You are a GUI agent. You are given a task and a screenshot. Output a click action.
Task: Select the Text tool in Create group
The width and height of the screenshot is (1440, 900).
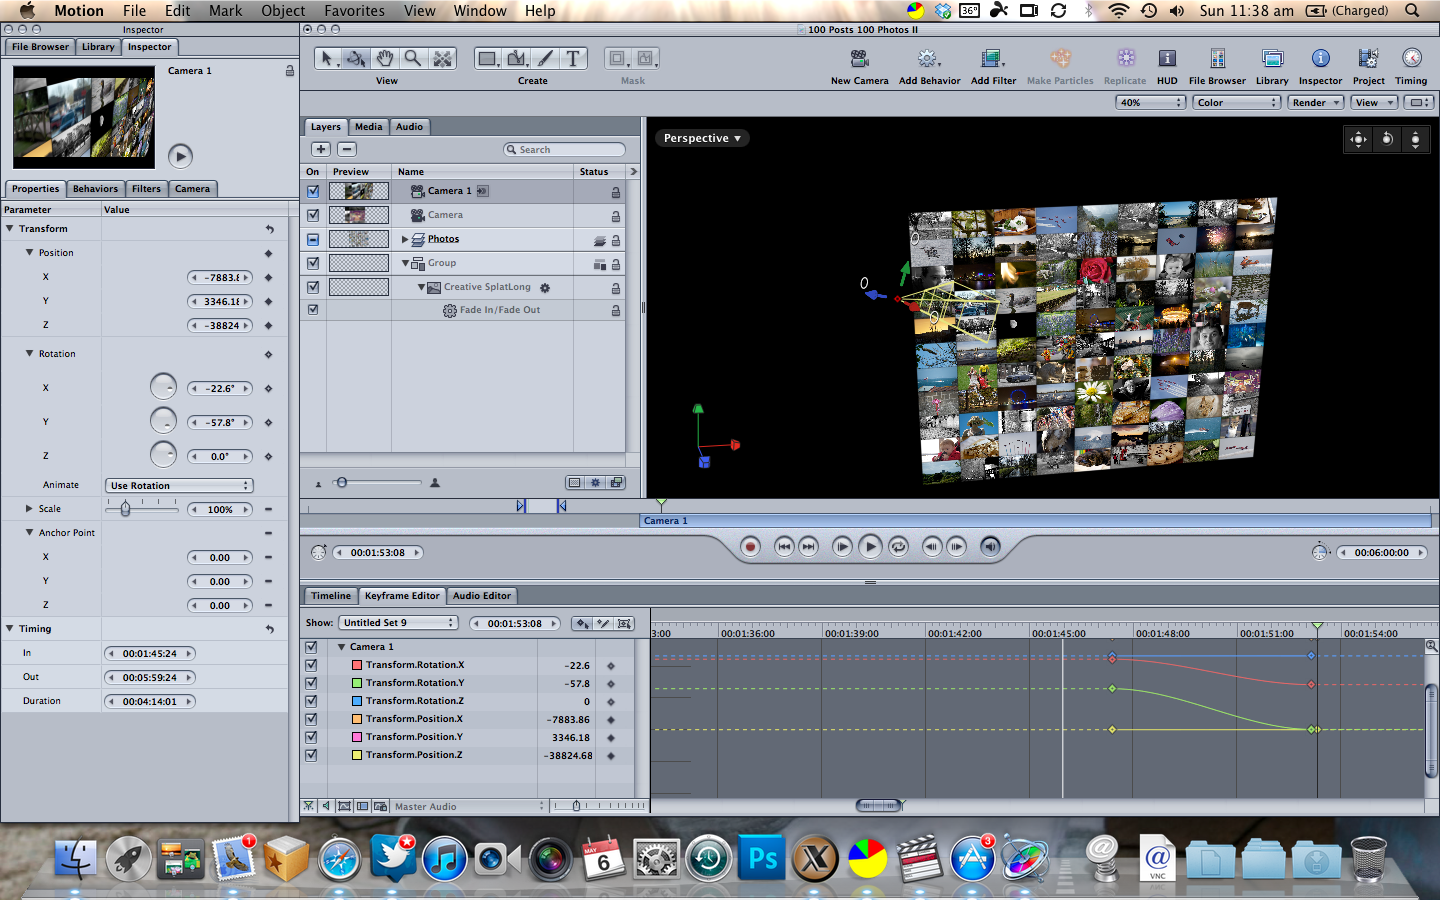pos(572,59)
